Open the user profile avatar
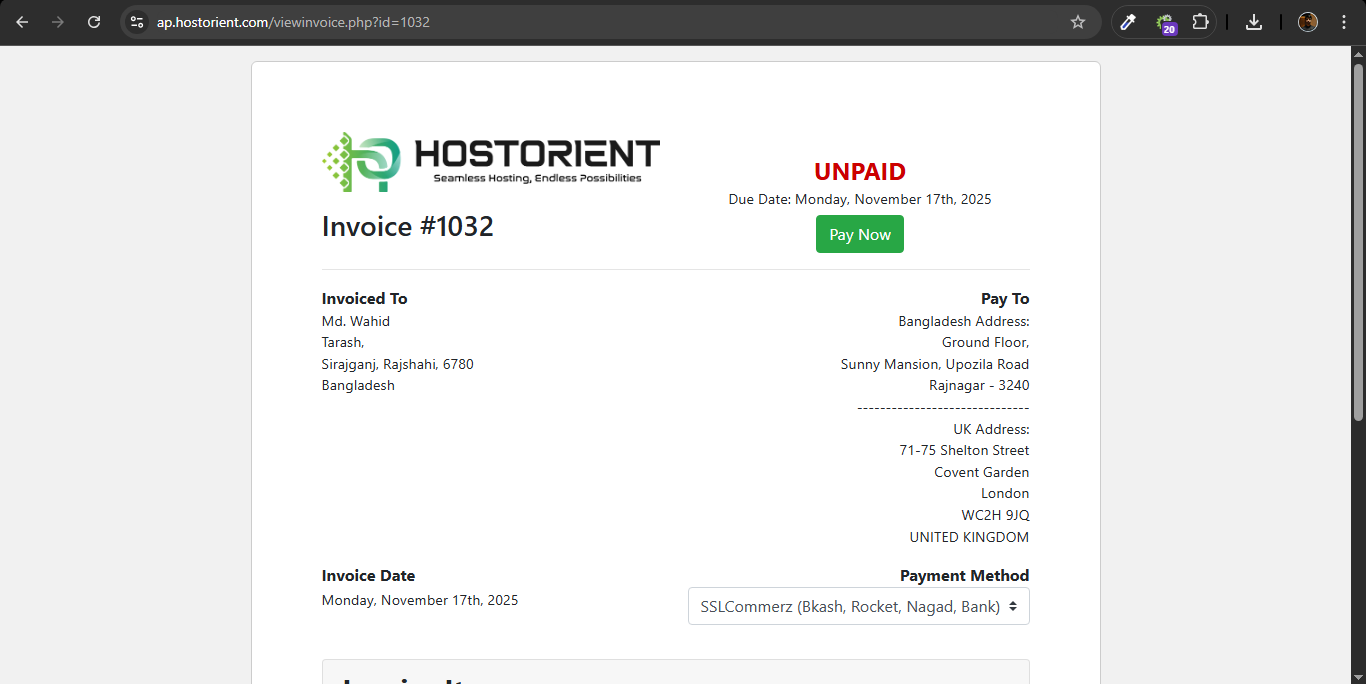The width and height of the screenshot is (1366, 684). [x=1307, y=22]
